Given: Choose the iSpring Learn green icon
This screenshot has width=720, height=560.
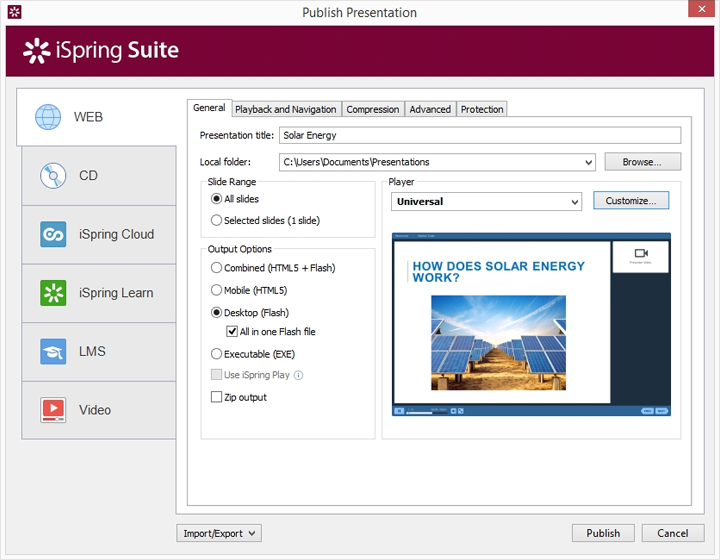Looking at the screenshot, I should click(53, 293).
